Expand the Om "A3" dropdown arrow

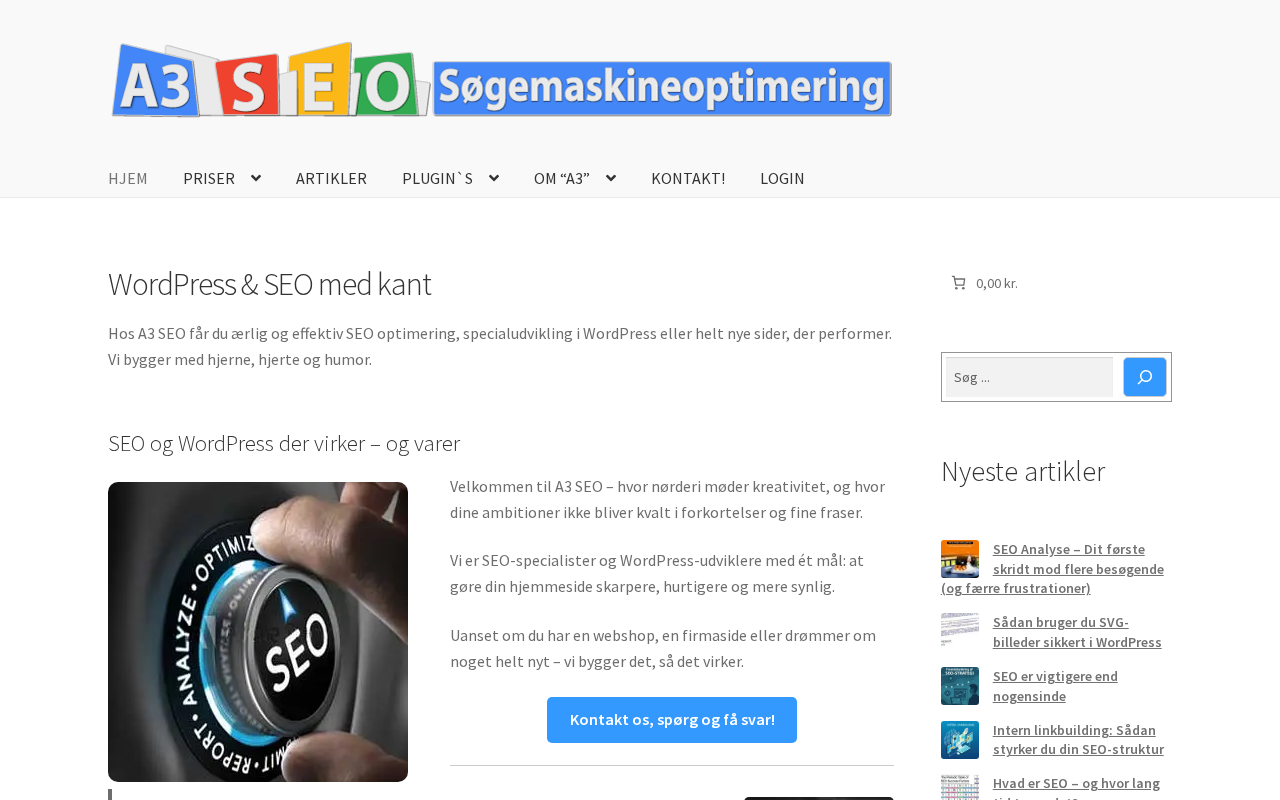[x=610, y=178]
